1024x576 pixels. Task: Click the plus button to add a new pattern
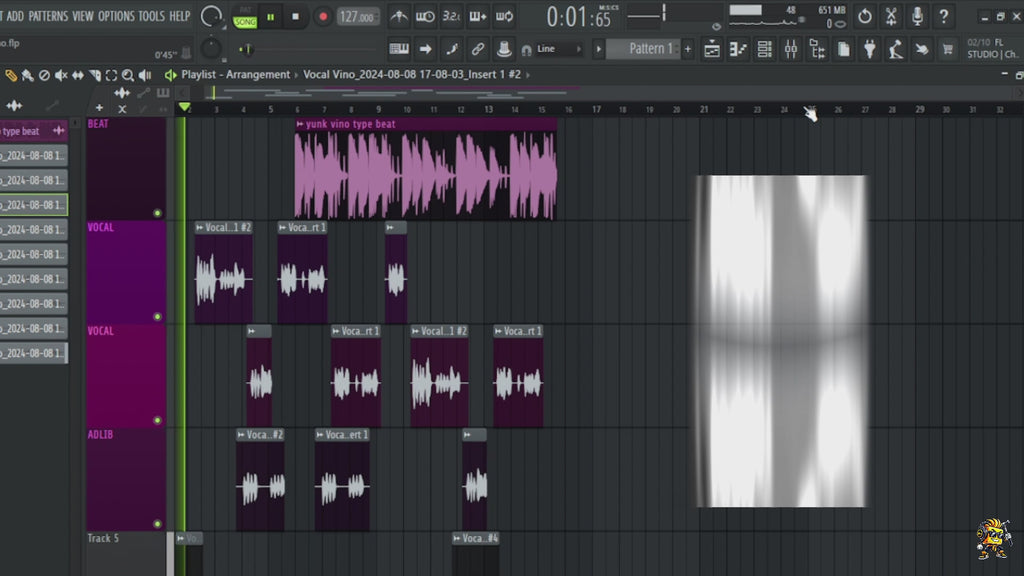[686, 48]
